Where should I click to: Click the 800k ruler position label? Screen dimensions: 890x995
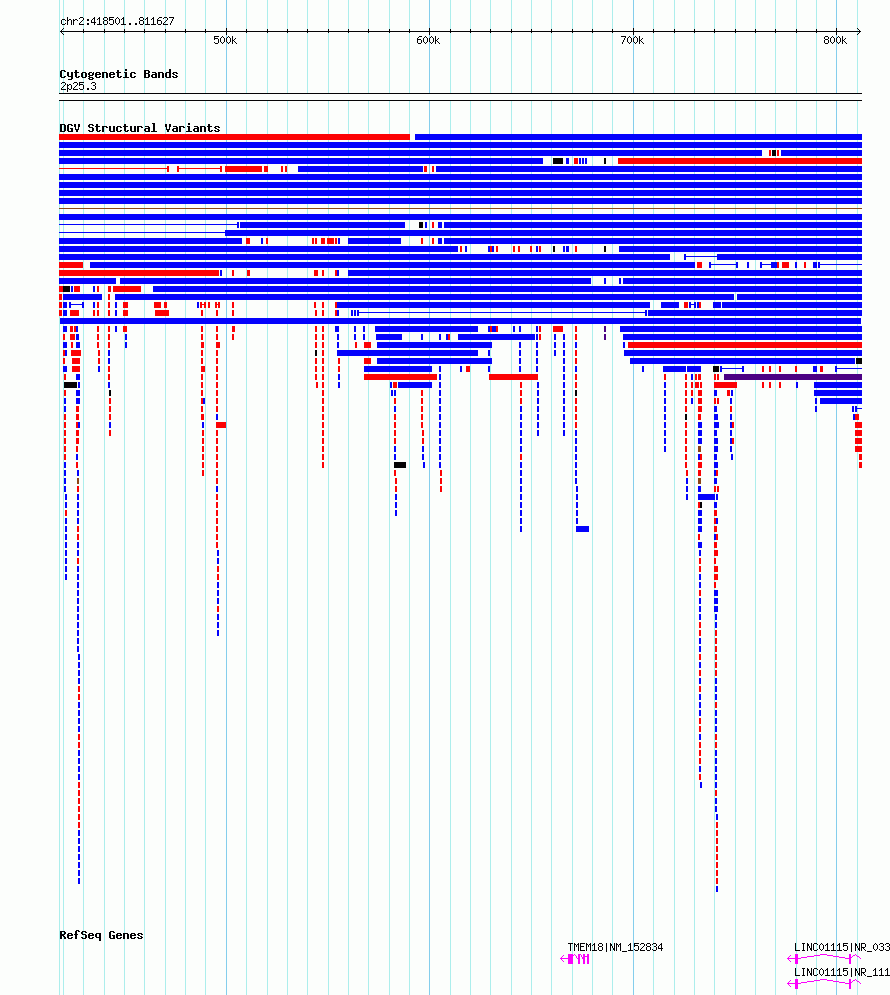(835, 41)
